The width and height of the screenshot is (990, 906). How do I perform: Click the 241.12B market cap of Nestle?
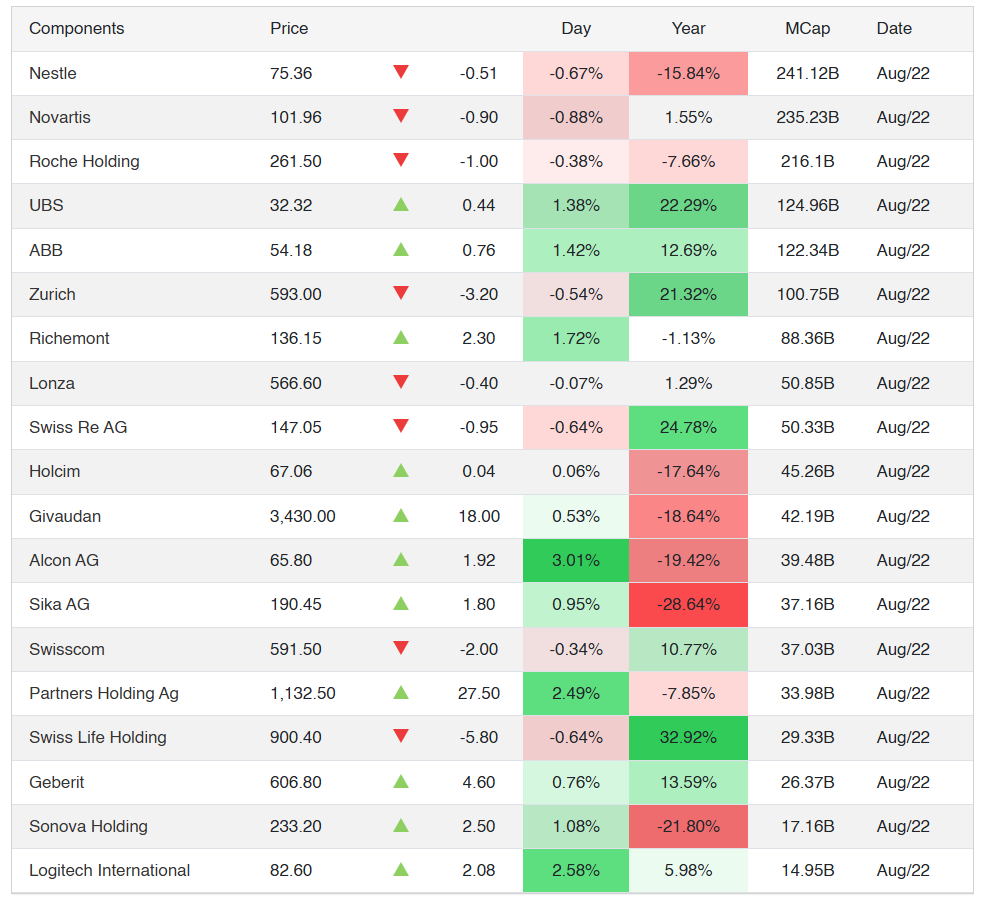pyautogui.click(x=808, y=73)
